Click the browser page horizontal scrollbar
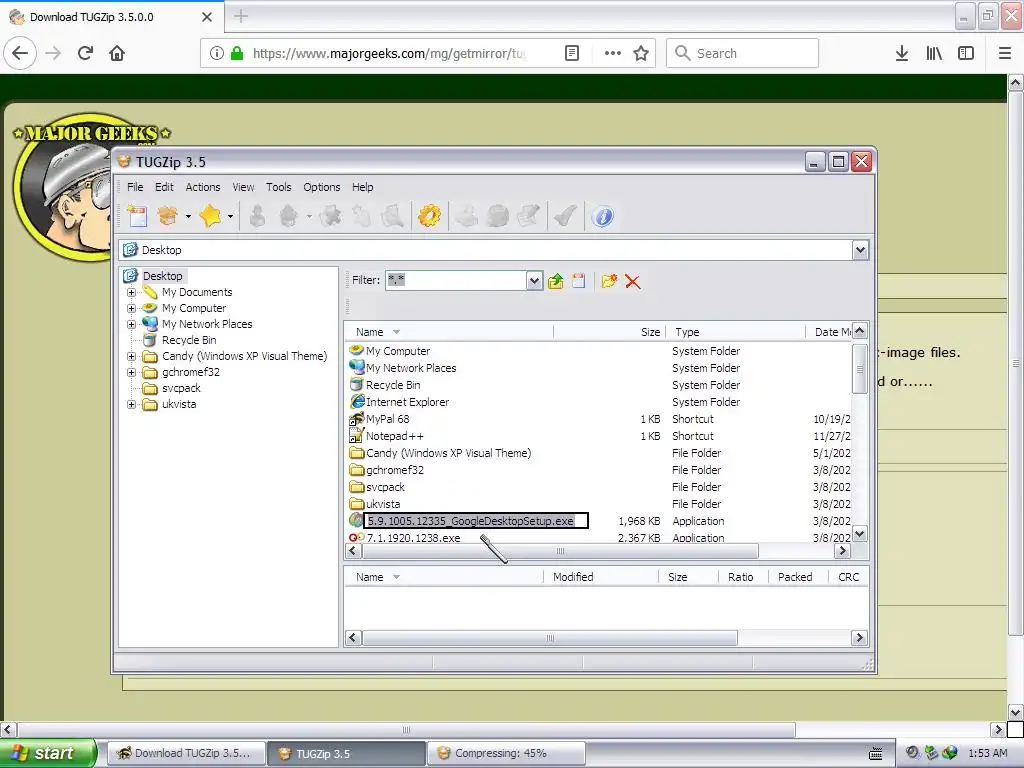This screenshot has width=1024, height=768. click(406, 729)
